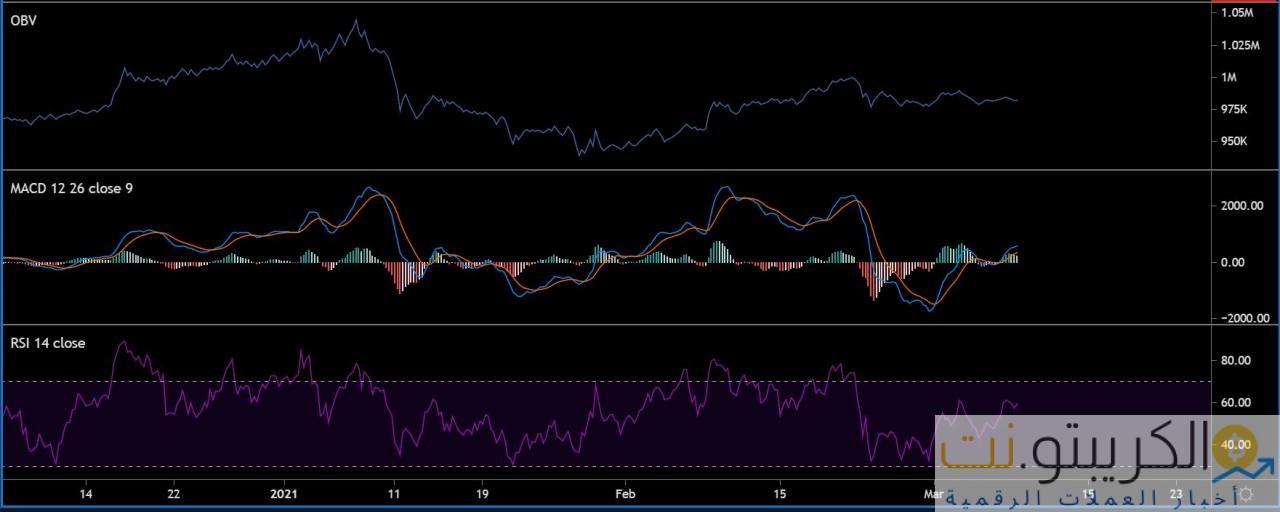
Task: Open chart settings gear icon
Action: (x=1246, y=495)
